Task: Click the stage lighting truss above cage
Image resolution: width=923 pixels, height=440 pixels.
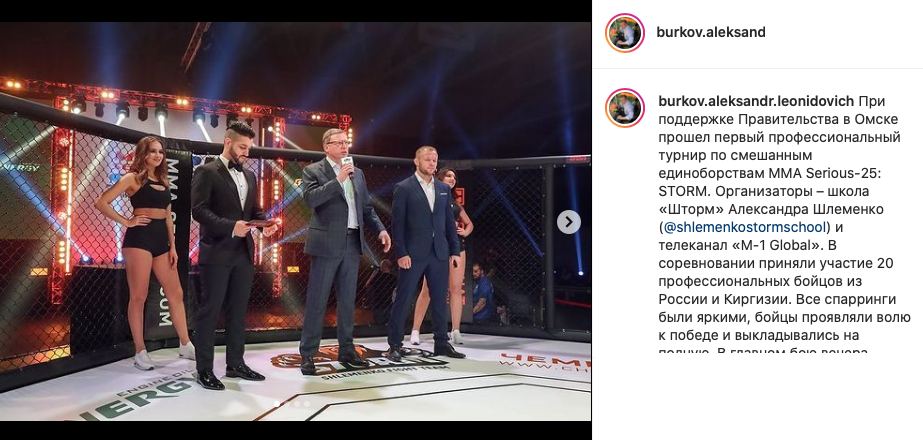Action: click(x=177, y=101)
